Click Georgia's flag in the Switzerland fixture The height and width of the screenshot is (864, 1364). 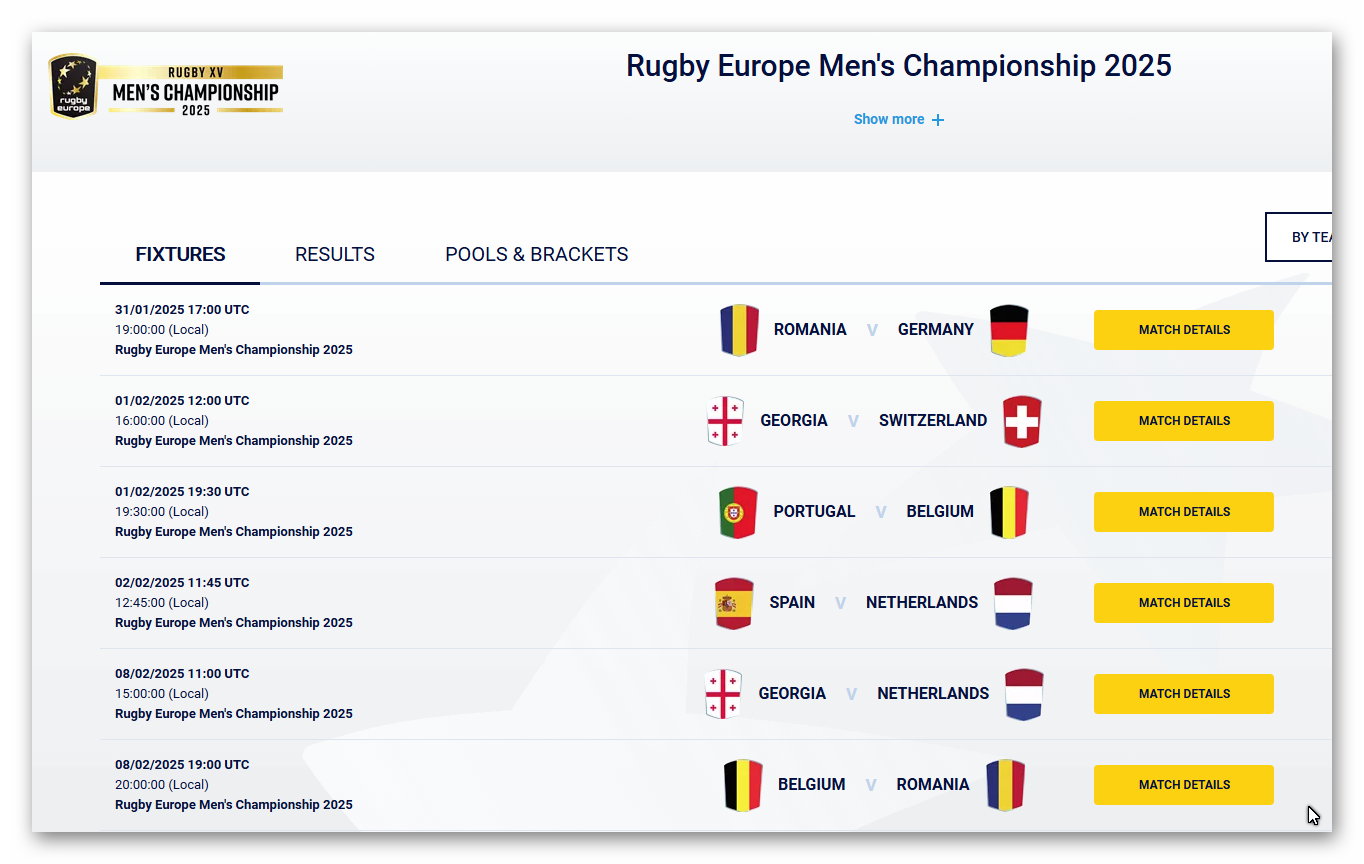point(725,421)
